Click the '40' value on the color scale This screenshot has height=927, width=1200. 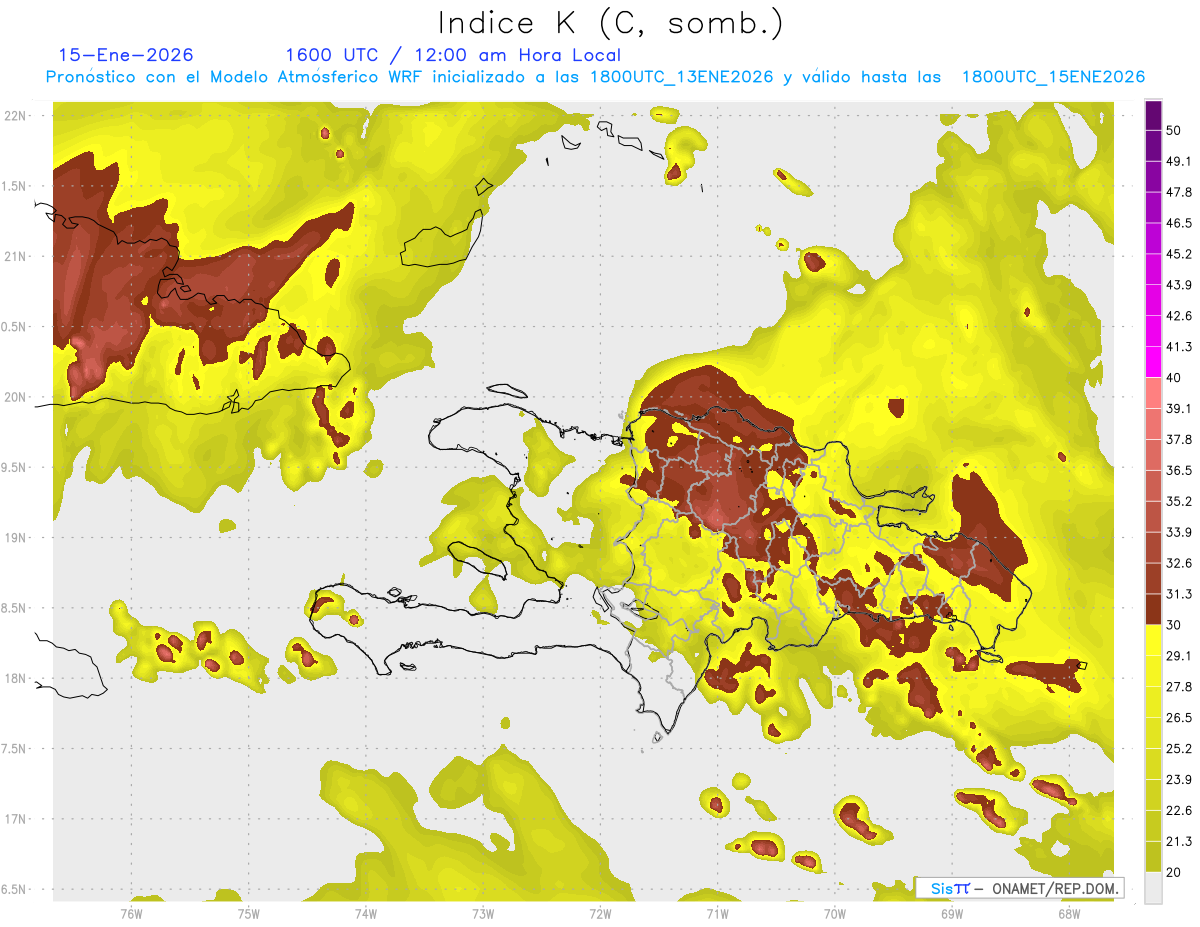[x=1173, y=378]
